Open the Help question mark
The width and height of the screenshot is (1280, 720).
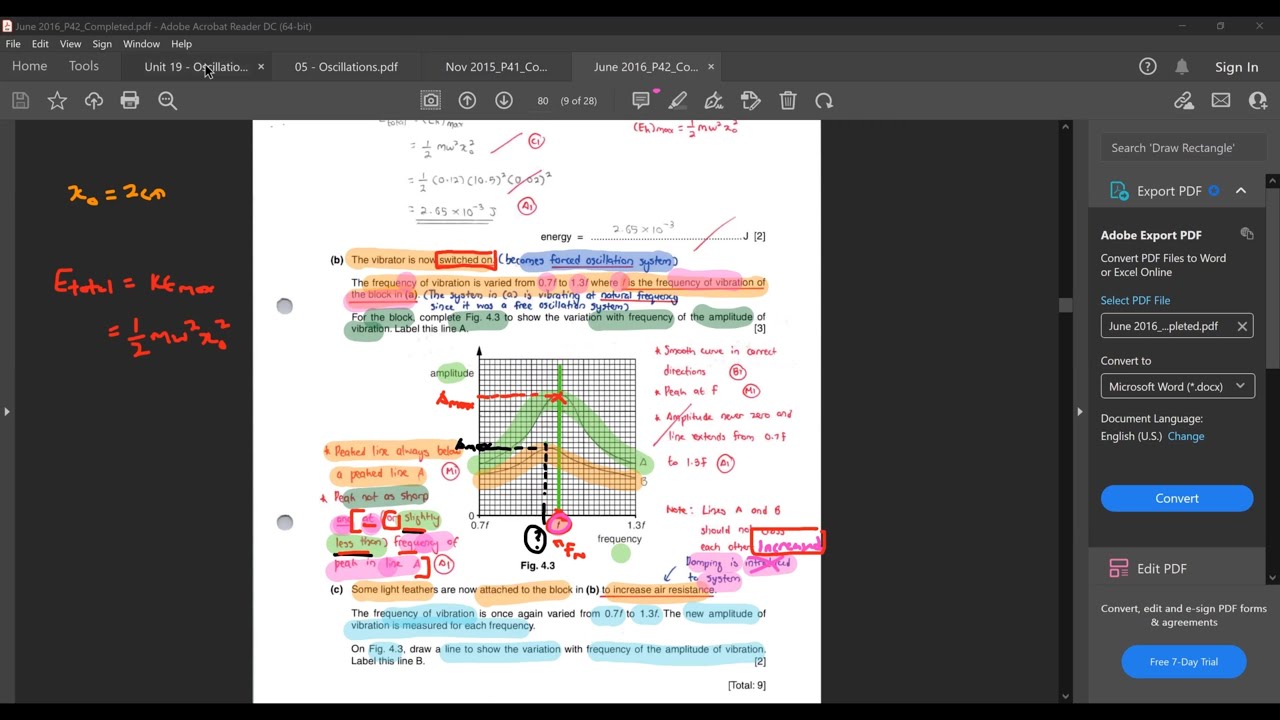click(x=1148, y=67)
